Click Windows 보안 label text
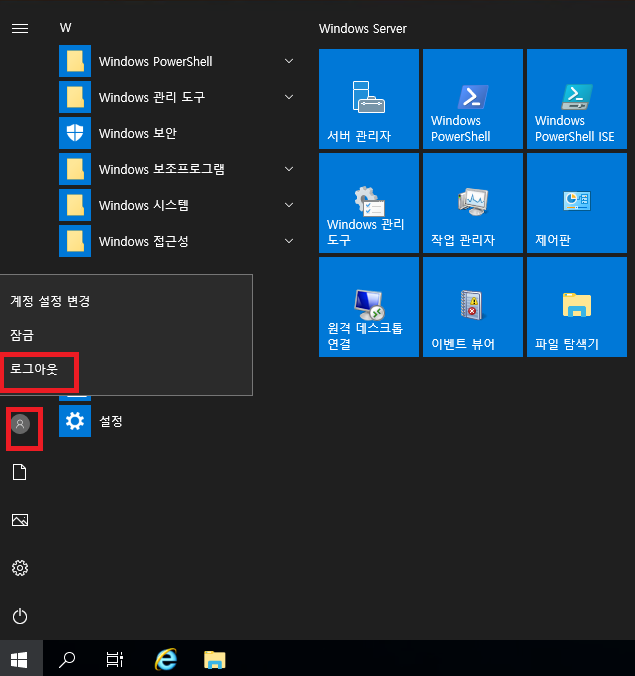The width and height of the screenshot is (635, 676). pyautogui.click(x=138, y=133)
